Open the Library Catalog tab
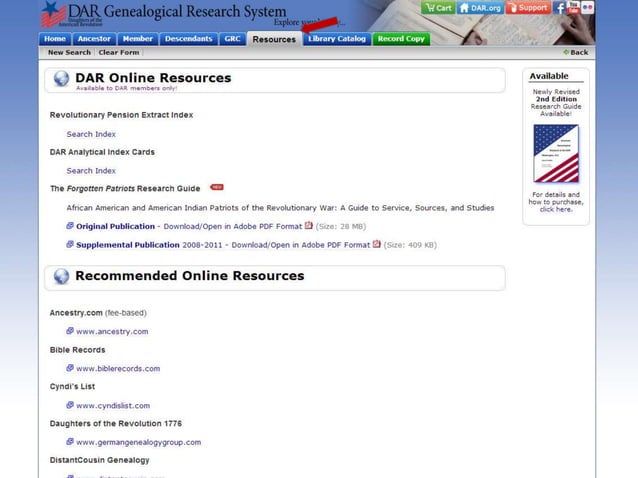 point(337,39)
